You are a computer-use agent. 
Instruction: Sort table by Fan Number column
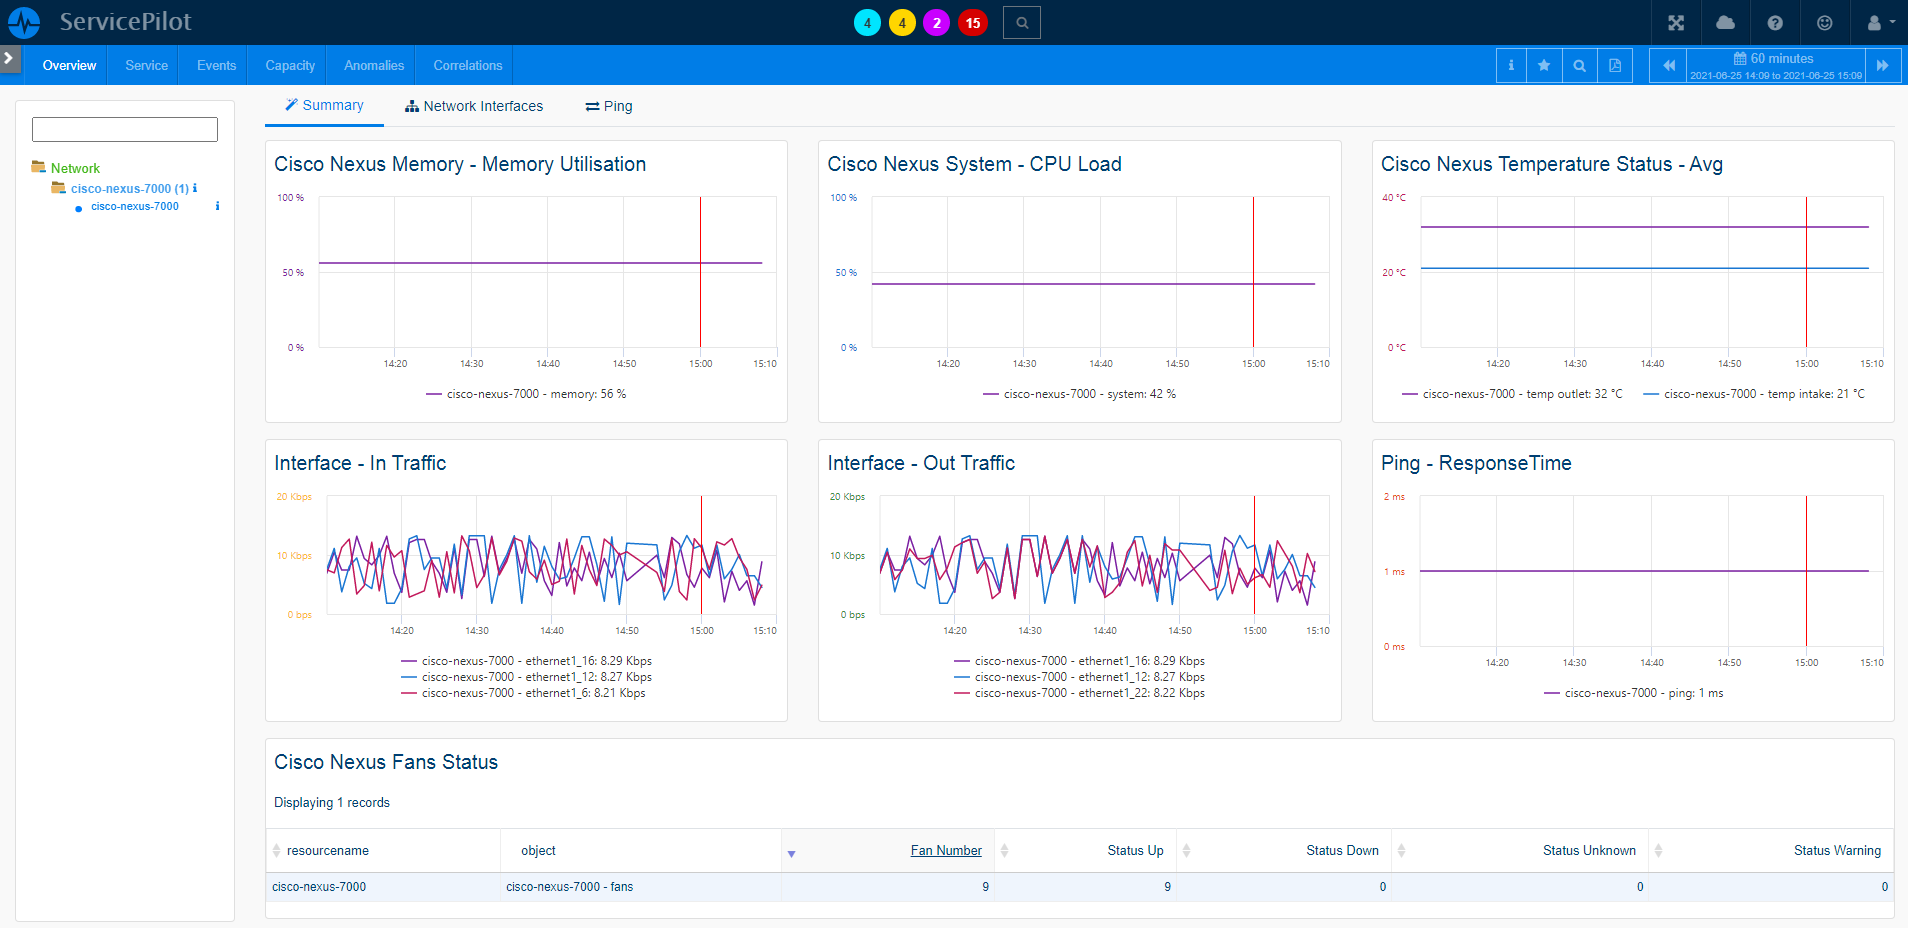tap(945, 851)
